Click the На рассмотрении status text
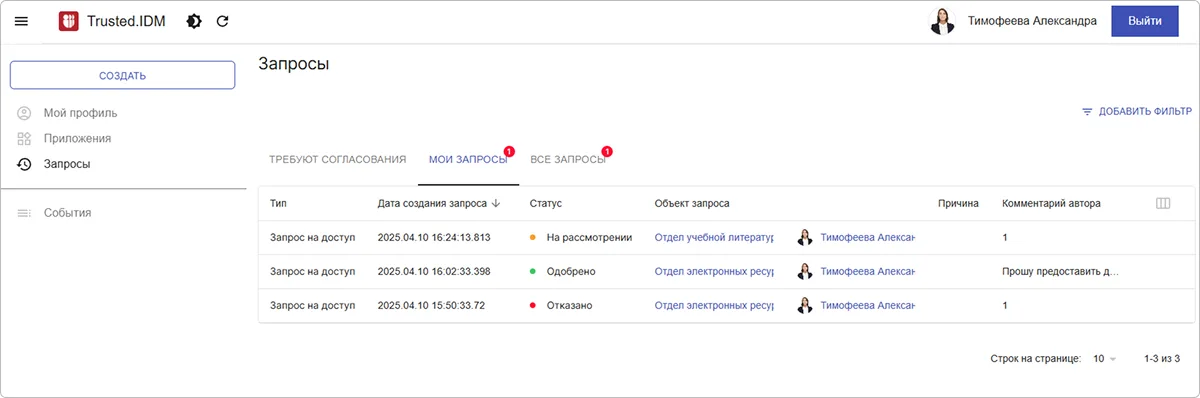This screenshot has height=398, width=1200. pyautogui.click(x=589, y=238)
